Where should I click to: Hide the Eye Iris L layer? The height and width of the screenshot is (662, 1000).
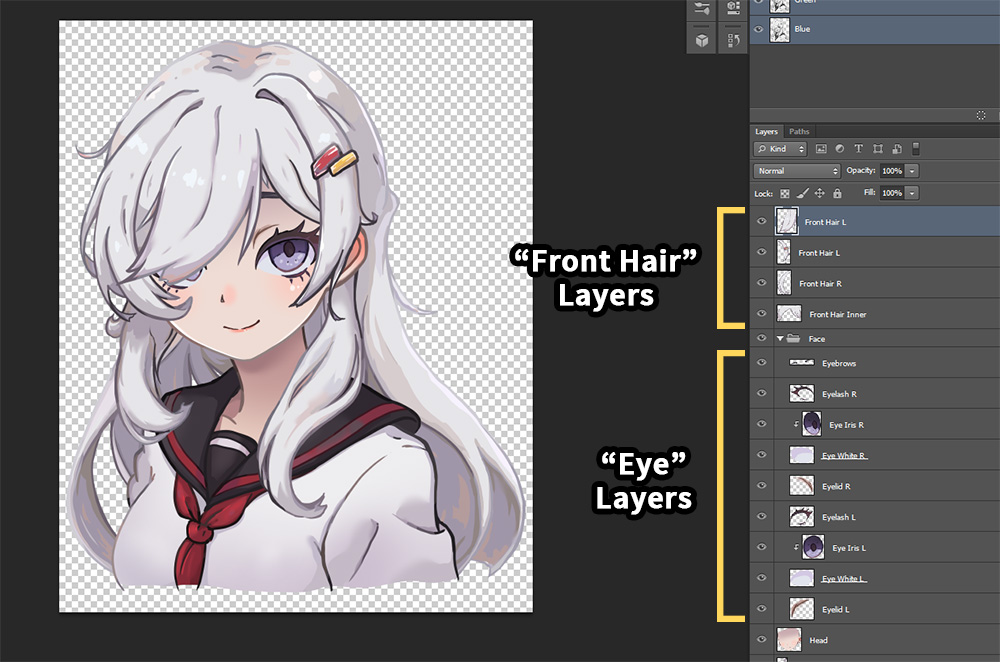point(761,547)
